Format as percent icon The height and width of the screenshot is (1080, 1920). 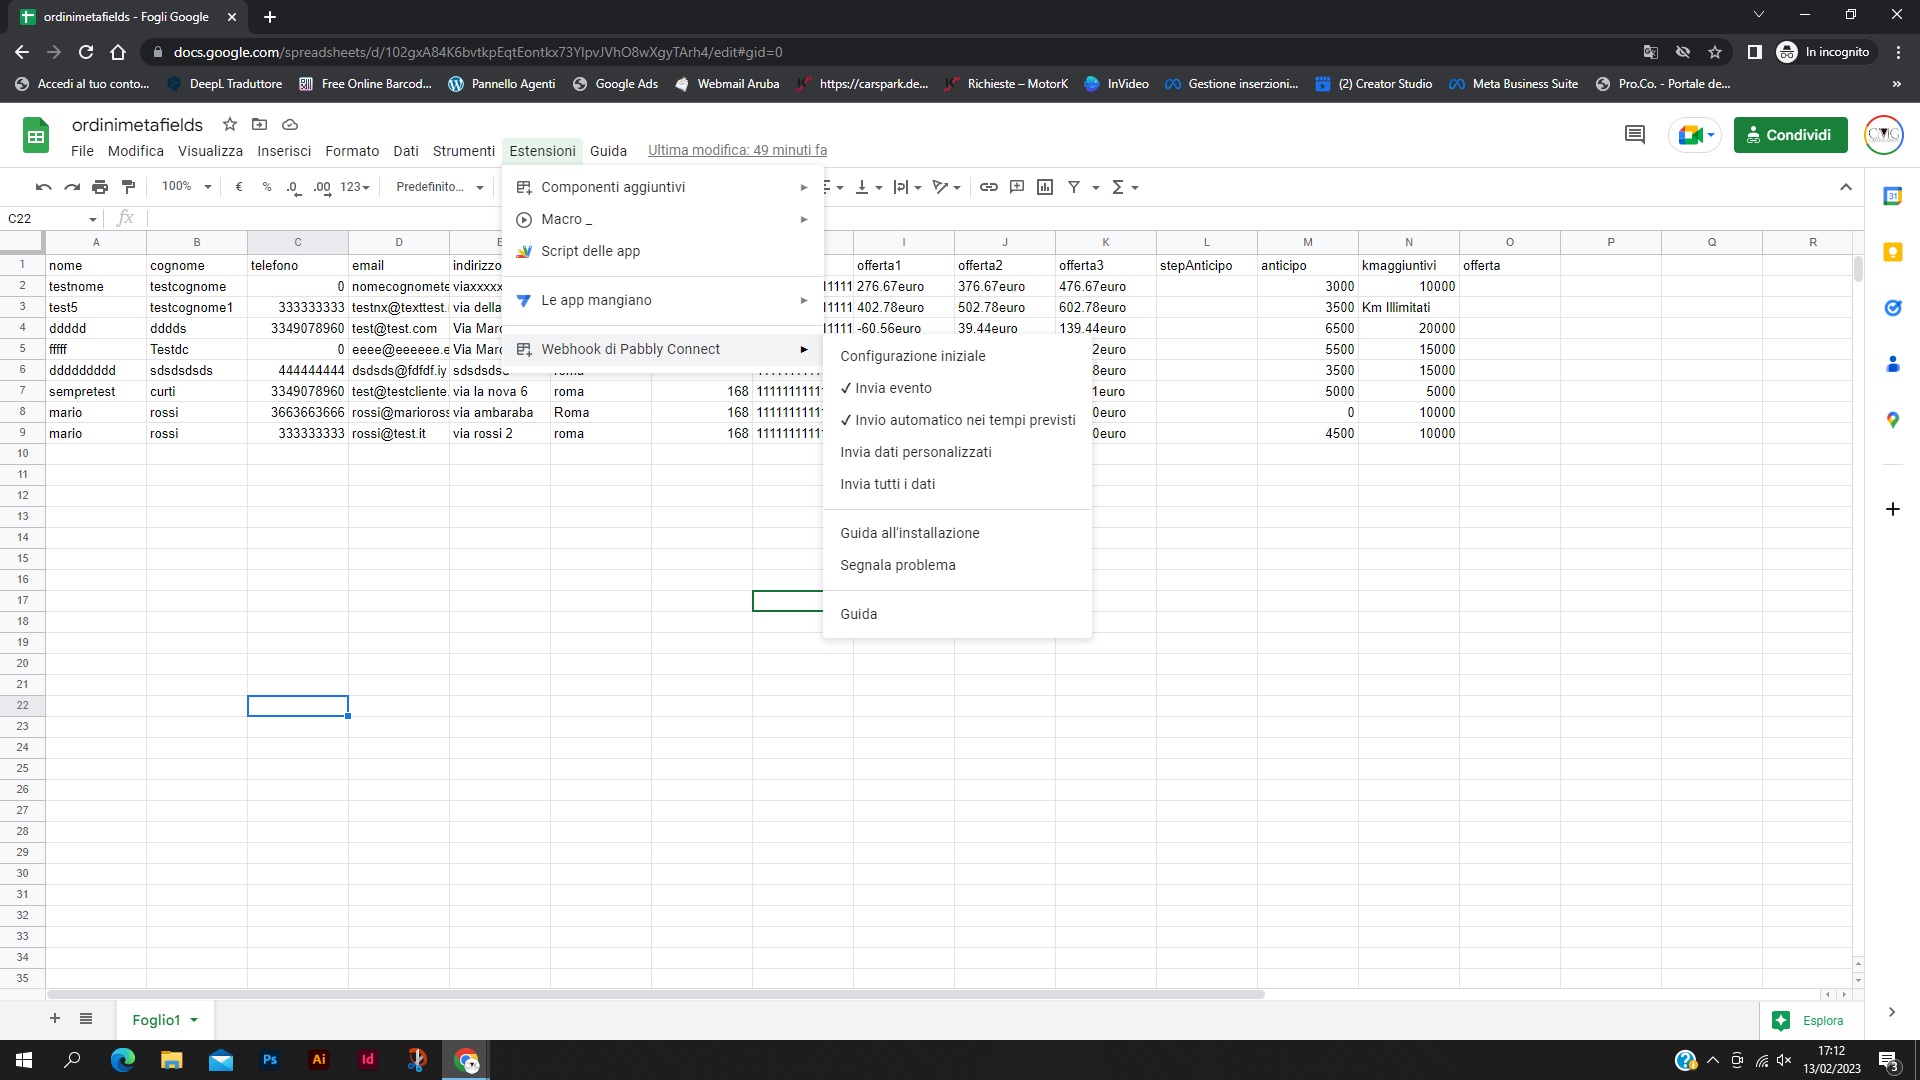[x=267, y=187]
